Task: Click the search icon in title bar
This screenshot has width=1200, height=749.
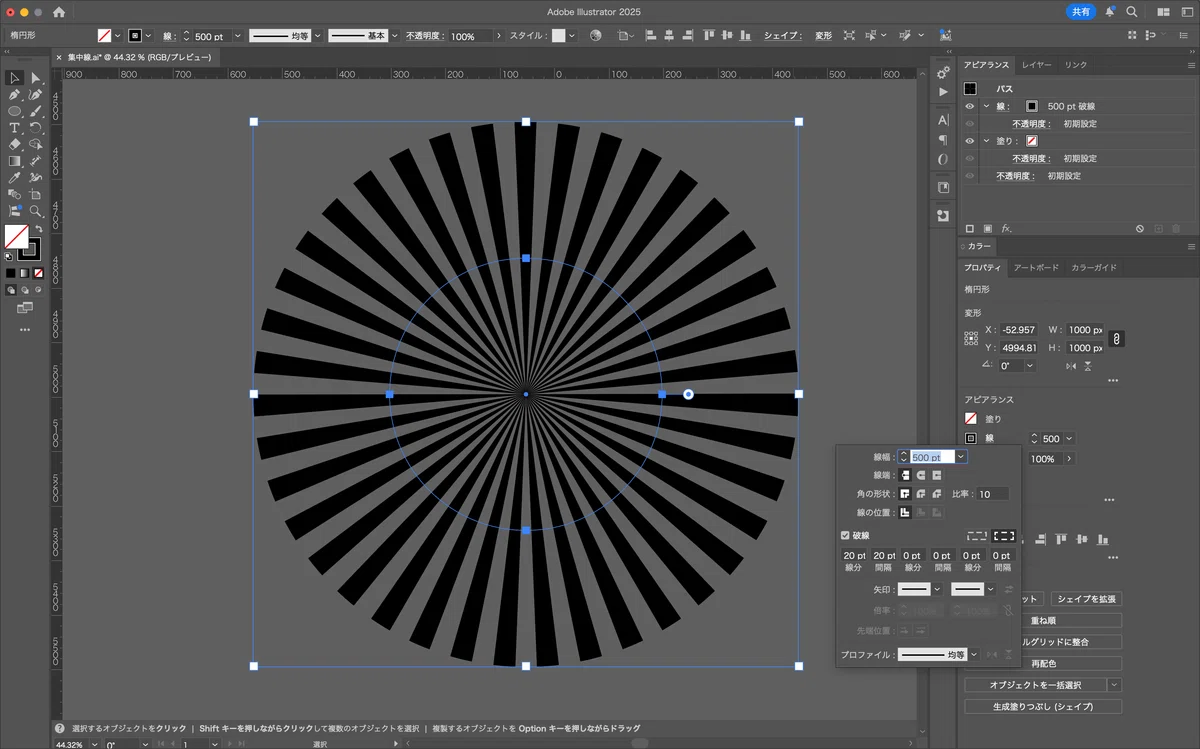Action: click(x=1132, y=12)
